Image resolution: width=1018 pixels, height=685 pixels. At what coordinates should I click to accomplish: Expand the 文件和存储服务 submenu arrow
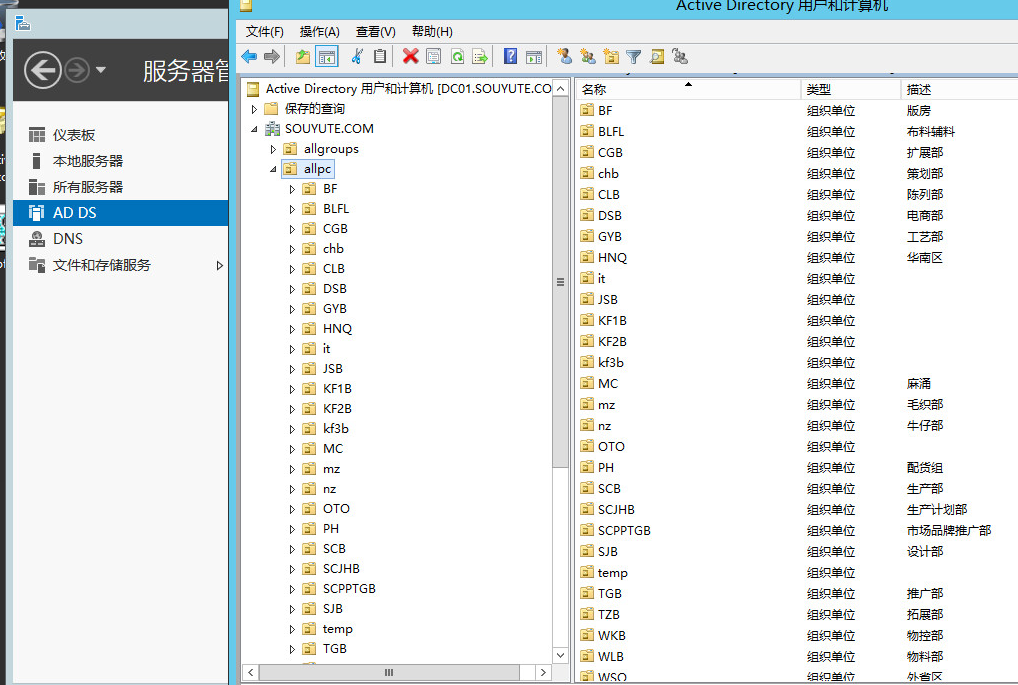pos(219,265)
